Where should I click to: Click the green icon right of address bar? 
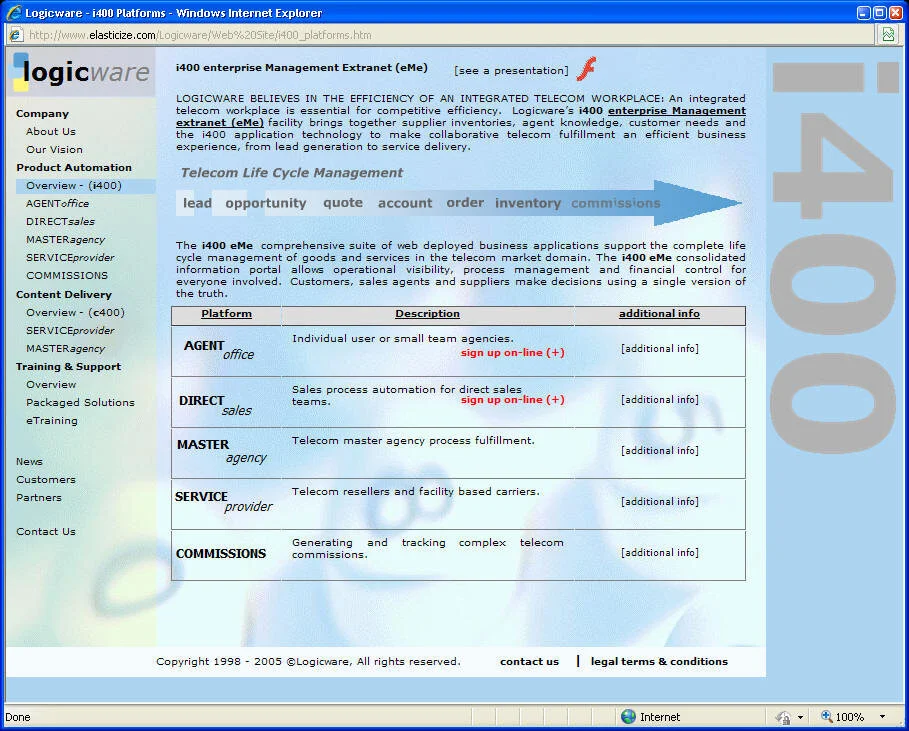coord(888,35)
